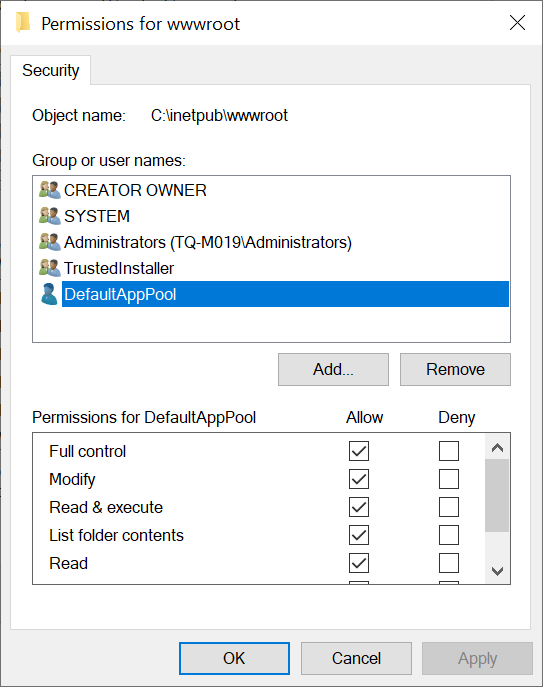The image size is (543, 687).
Task: Tick the Deny box for Read
Action: 449,563
